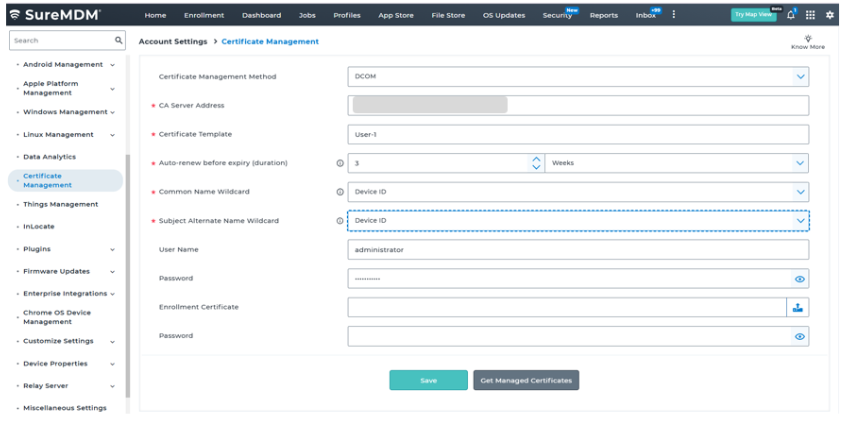Go to the Reports tab
The height and width of the screenshot is (442, 844).
click(603, 15)
